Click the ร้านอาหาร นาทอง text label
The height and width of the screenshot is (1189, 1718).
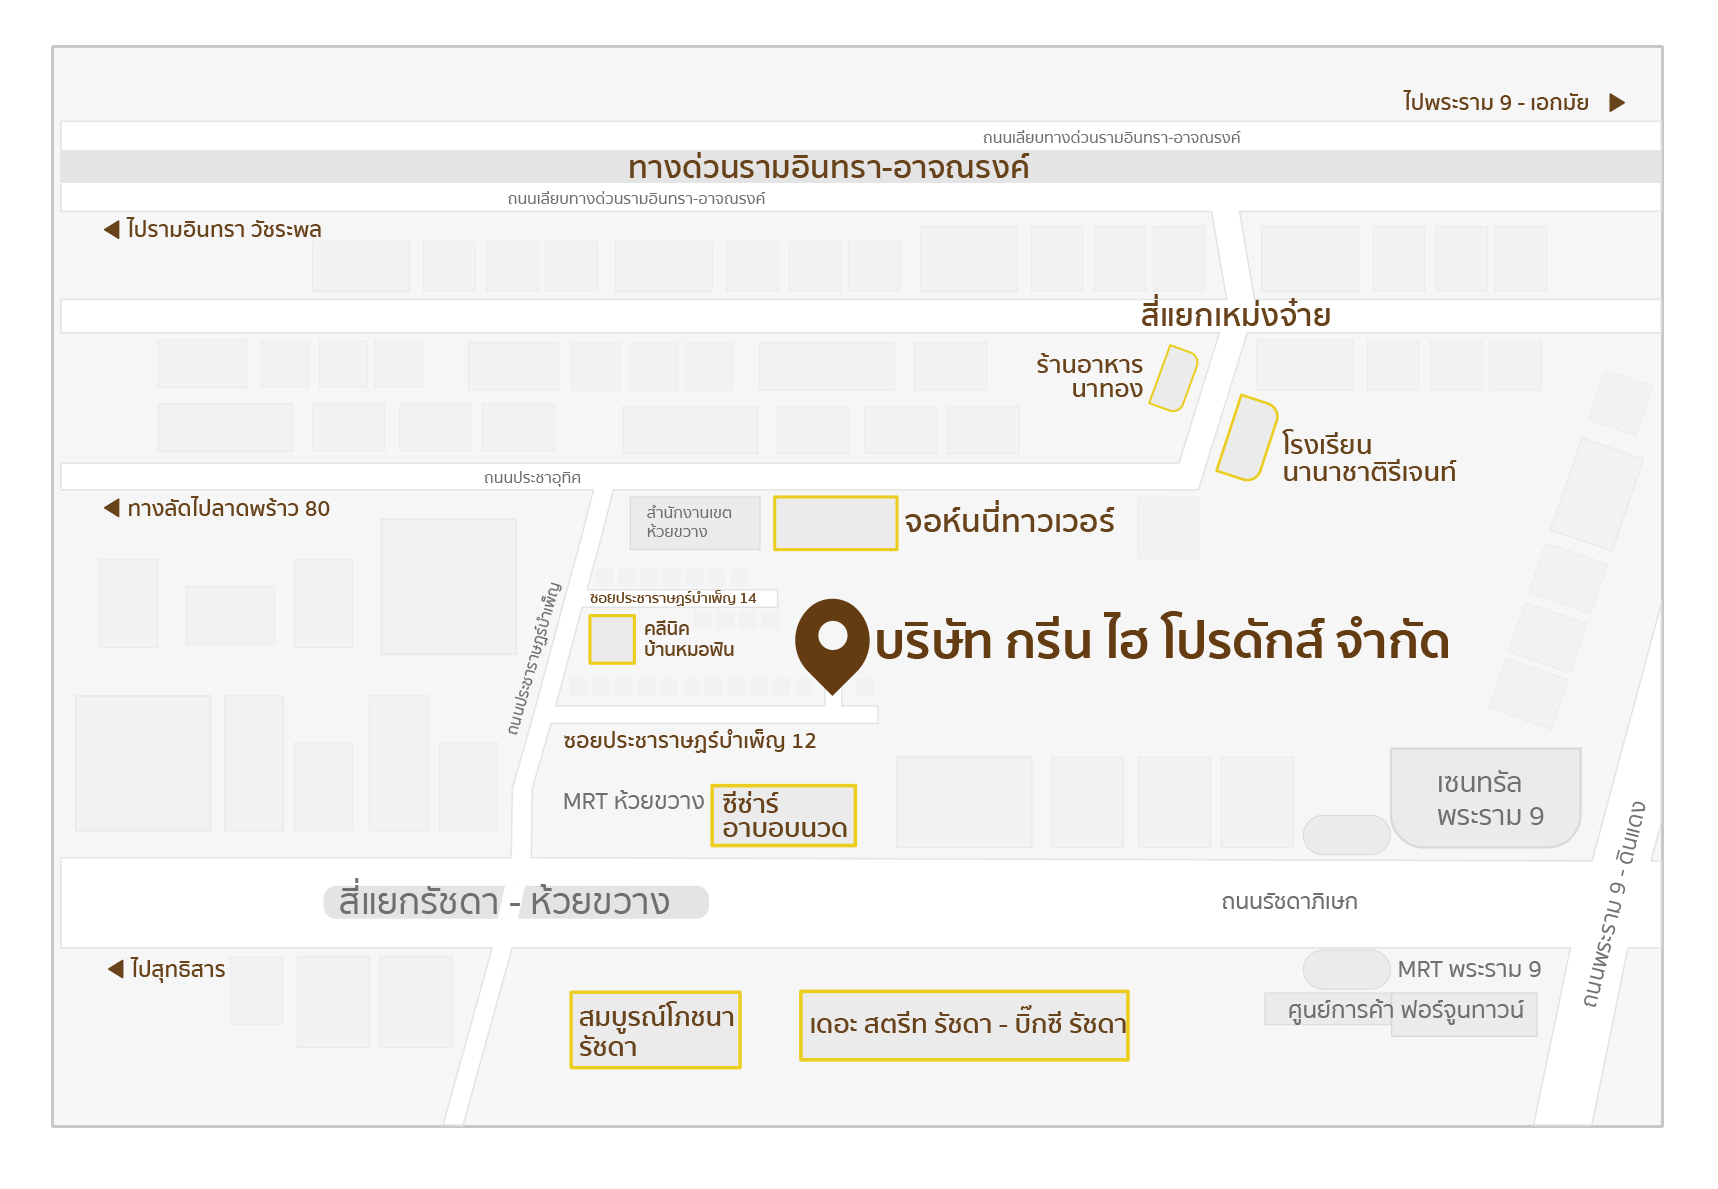pyautogui.click(x=1089, y=377)
